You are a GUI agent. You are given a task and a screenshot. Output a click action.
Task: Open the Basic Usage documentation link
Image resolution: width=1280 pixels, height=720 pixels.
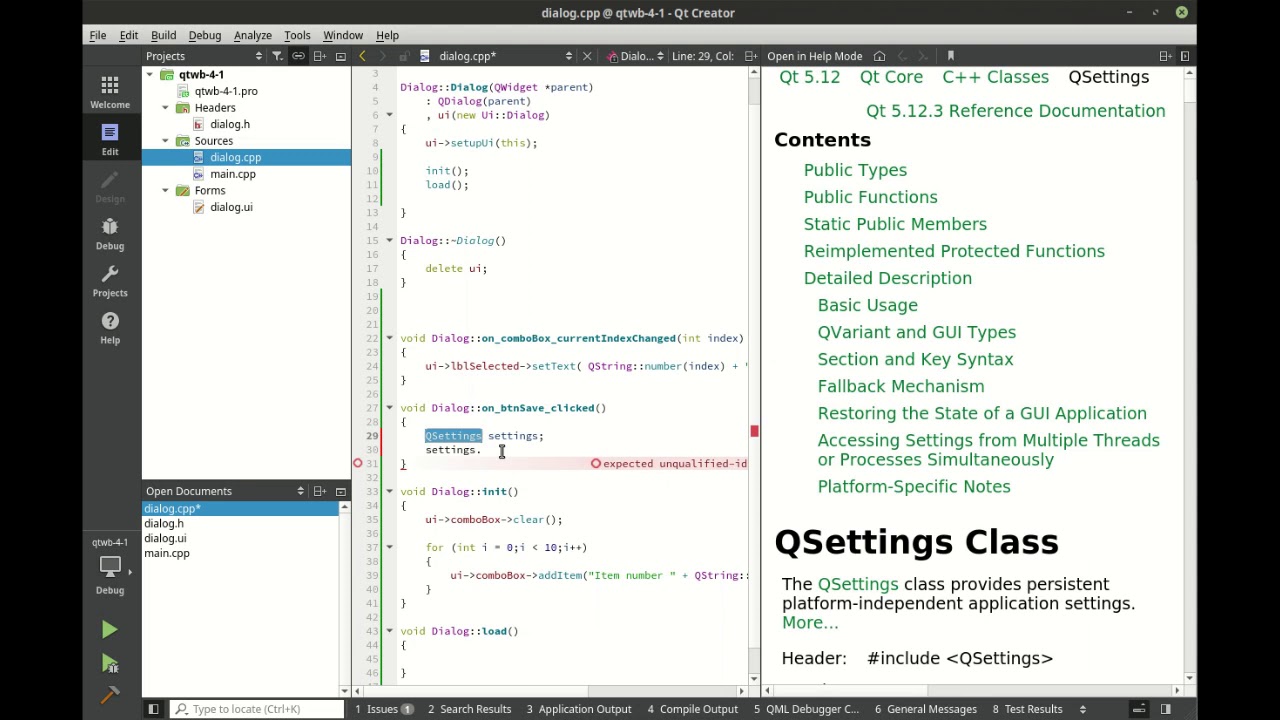tap(867, 305)
